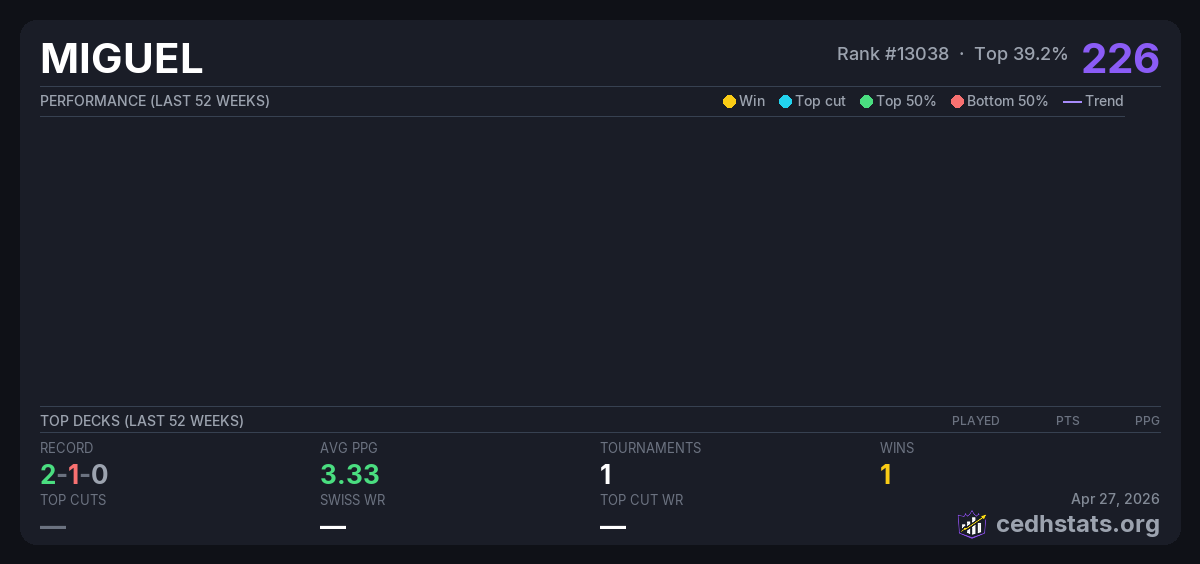The height and width of the screenshot is (564, 1200).
Task: Sort decks by PLAYED column header
Action: (975, 421)
